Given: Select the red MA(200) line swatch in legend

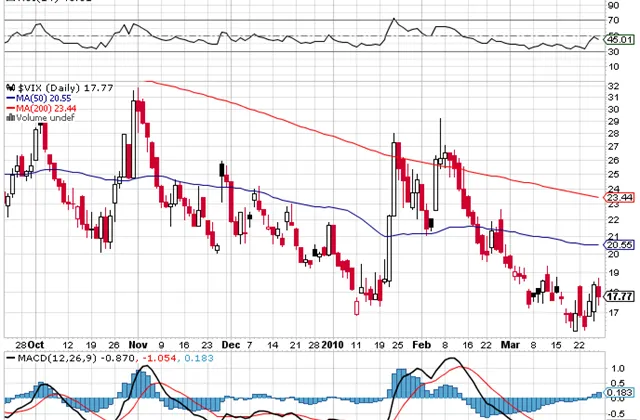Looking at the screenshot, I should (10, 108).
